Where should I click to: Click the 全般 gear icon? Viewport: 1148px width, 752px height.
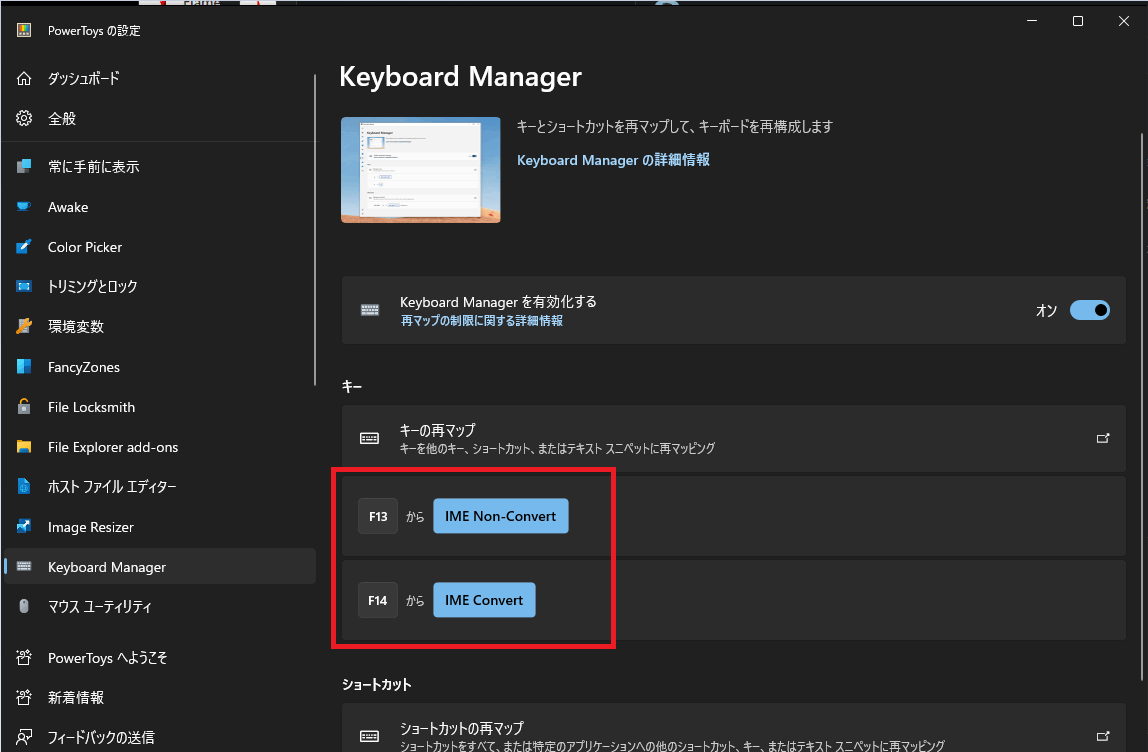click(24, 118)
